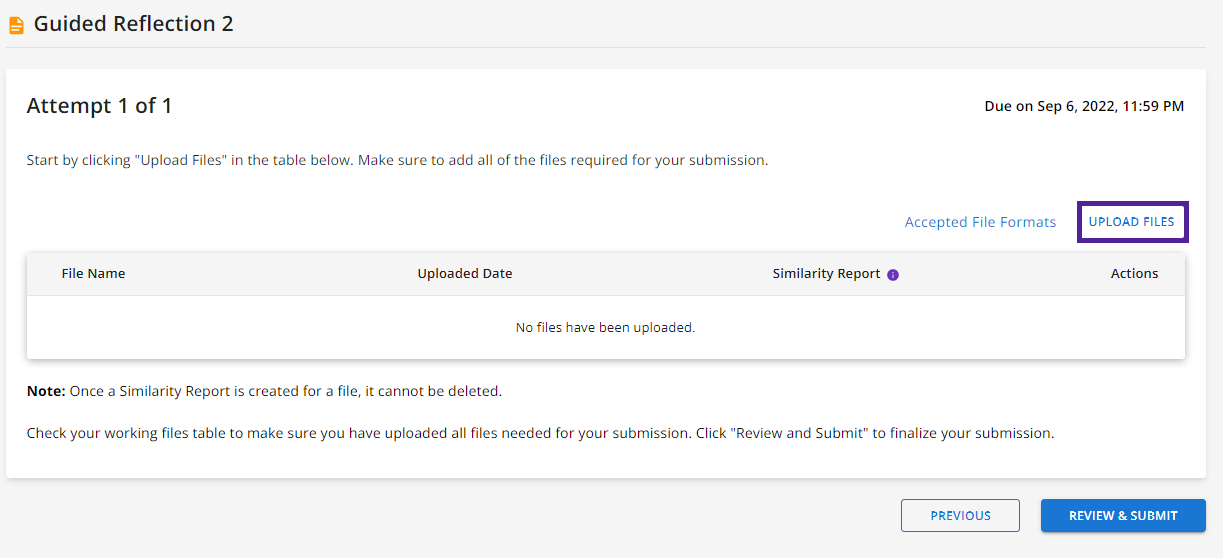The width and height of the screenshot is (1223, 558).
Task: Select the 'Attempt 1 of 1' heading
Action: tap(99, 105)
